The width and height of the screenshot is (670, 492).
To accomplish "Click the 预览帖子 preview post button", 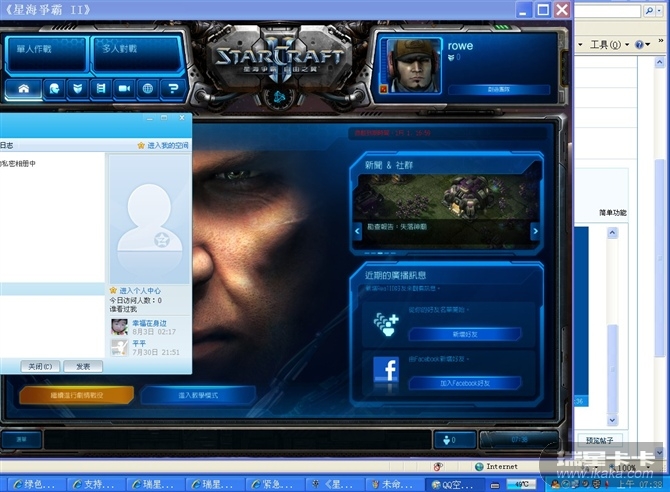I will click(x=599, y=440).
